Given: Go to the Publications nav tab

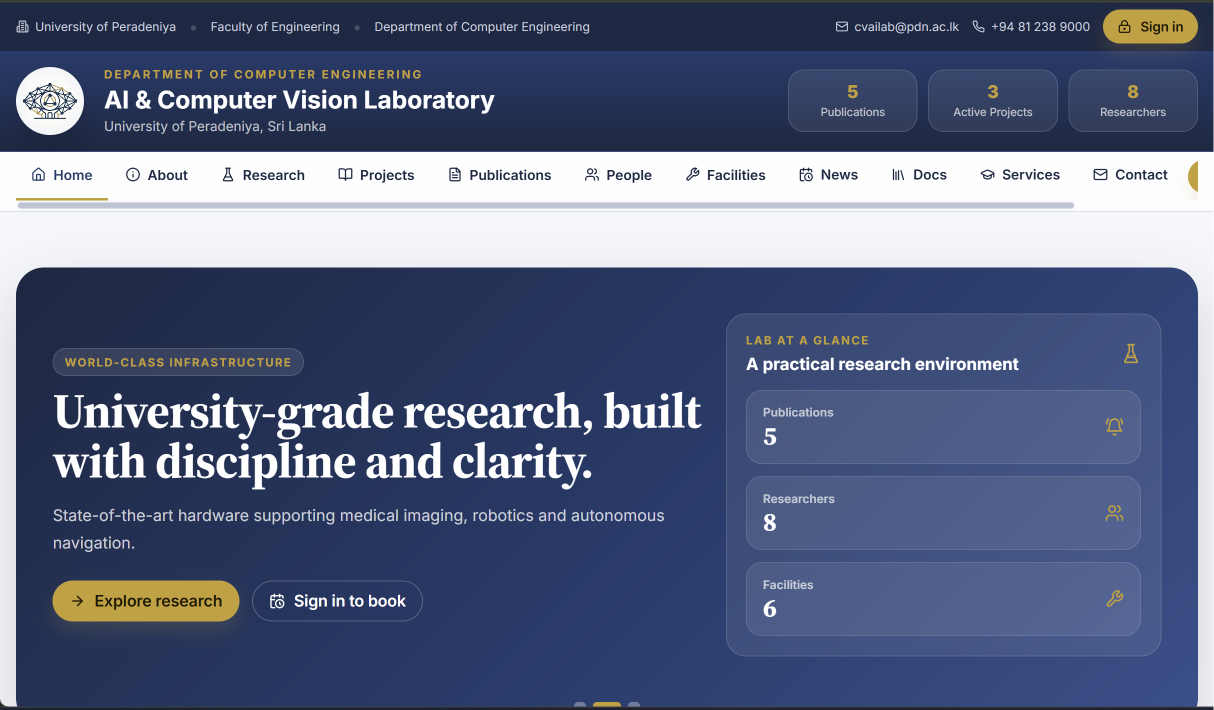Looking at the screenshot, I should point(499,175).
